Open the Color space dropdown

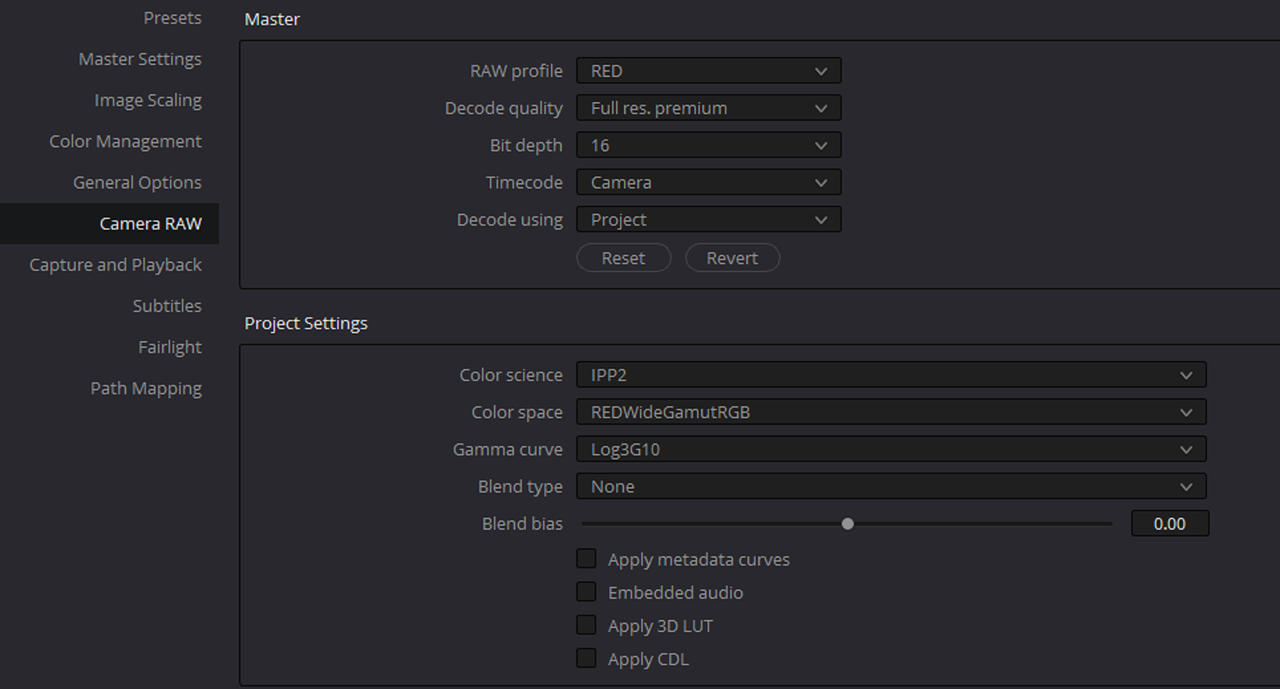click(891, 412)
